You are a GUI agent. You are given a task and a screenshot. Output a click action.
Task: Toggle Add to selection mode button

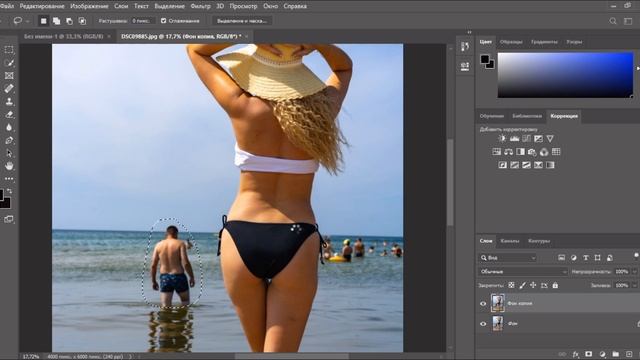tap(56, 21)
